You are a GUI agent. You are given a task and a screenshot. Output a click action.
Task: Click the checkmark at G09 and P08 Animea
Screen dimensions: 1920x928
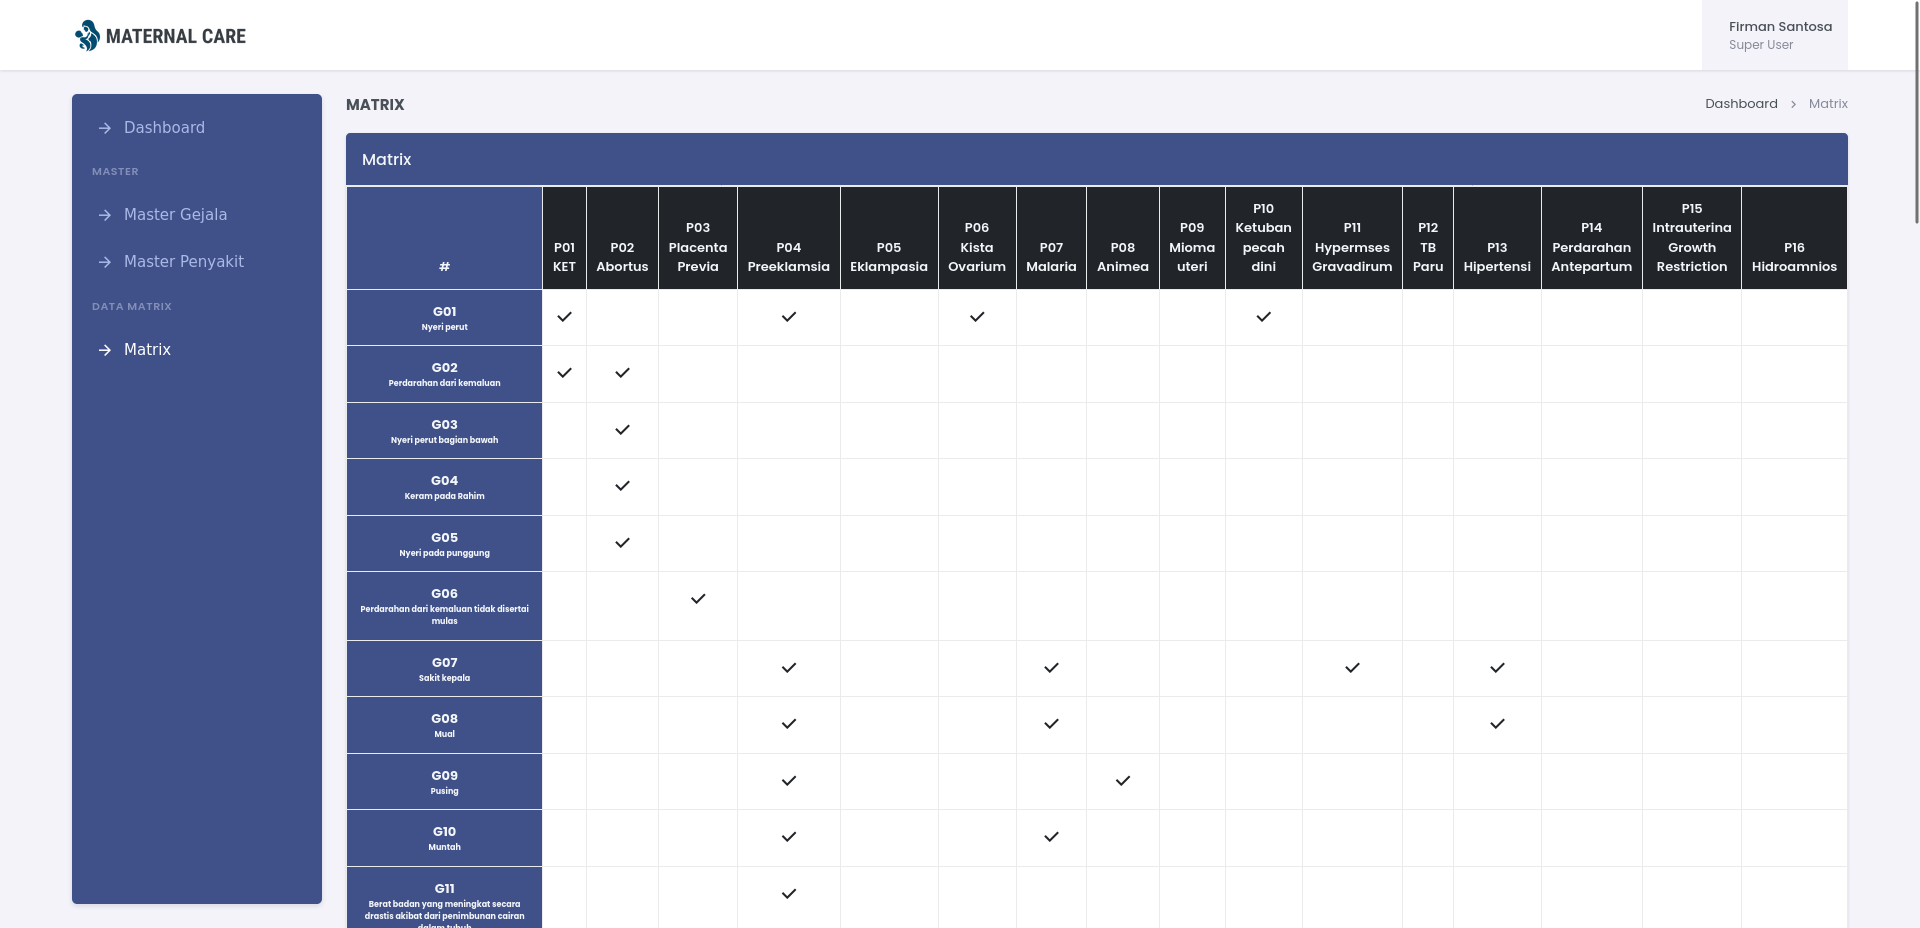coord(1123,781)
